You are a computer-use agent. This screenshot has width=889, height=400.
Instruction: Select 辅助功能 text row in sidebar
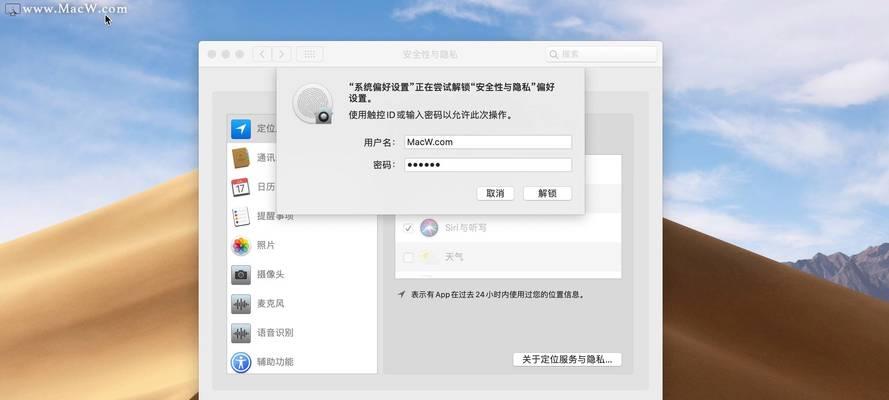click(x=275, y=361)
